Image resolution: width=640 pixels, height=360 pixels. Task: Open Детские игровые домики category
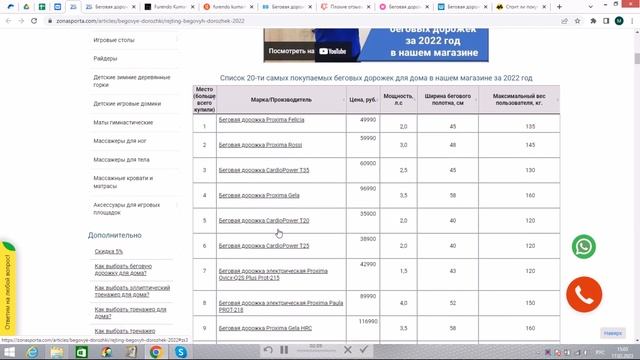(127, 104)
